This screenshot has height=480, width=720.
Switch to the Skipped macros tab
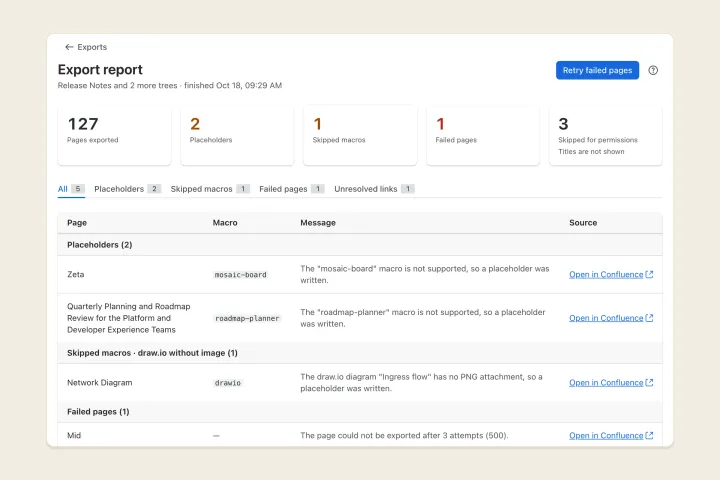coord(210,189)
